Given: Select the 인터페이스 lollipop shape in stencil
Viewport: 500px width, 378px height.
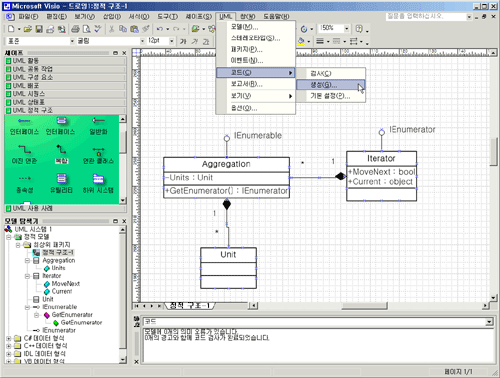Looking at the screenshot, I should (x=24, y=126).
